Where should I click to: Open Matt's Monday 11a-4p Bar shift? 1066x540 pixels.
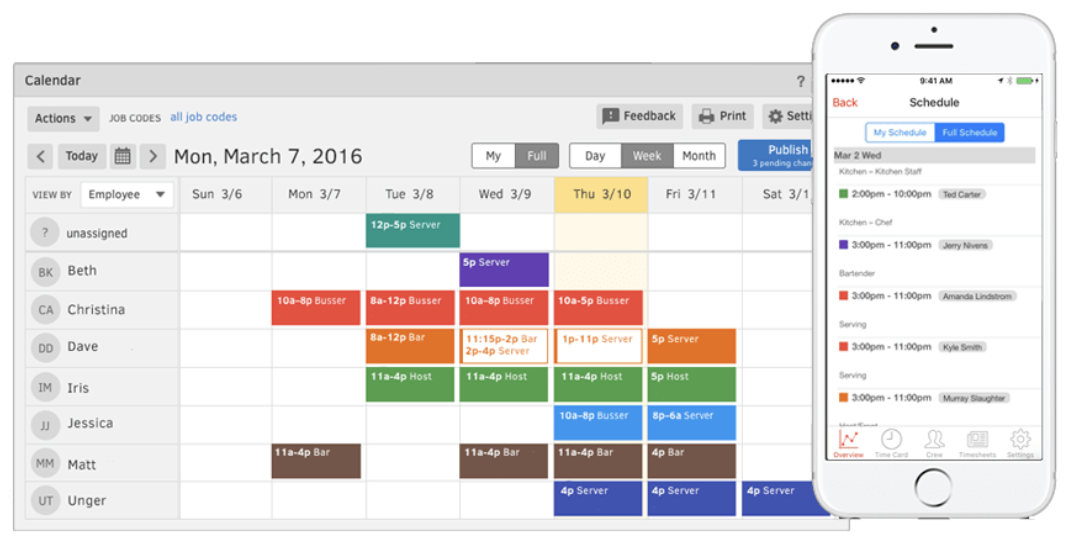(316, 461)
